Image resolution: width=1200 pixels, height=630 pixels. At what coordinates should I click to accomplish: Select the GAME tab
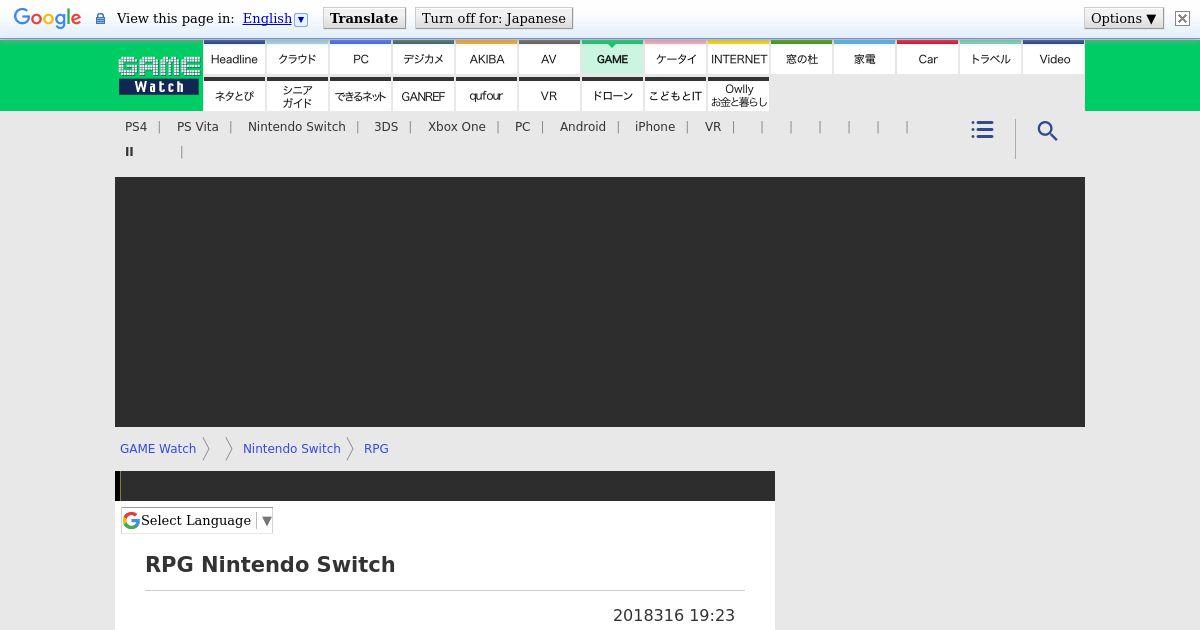point(612,58)
